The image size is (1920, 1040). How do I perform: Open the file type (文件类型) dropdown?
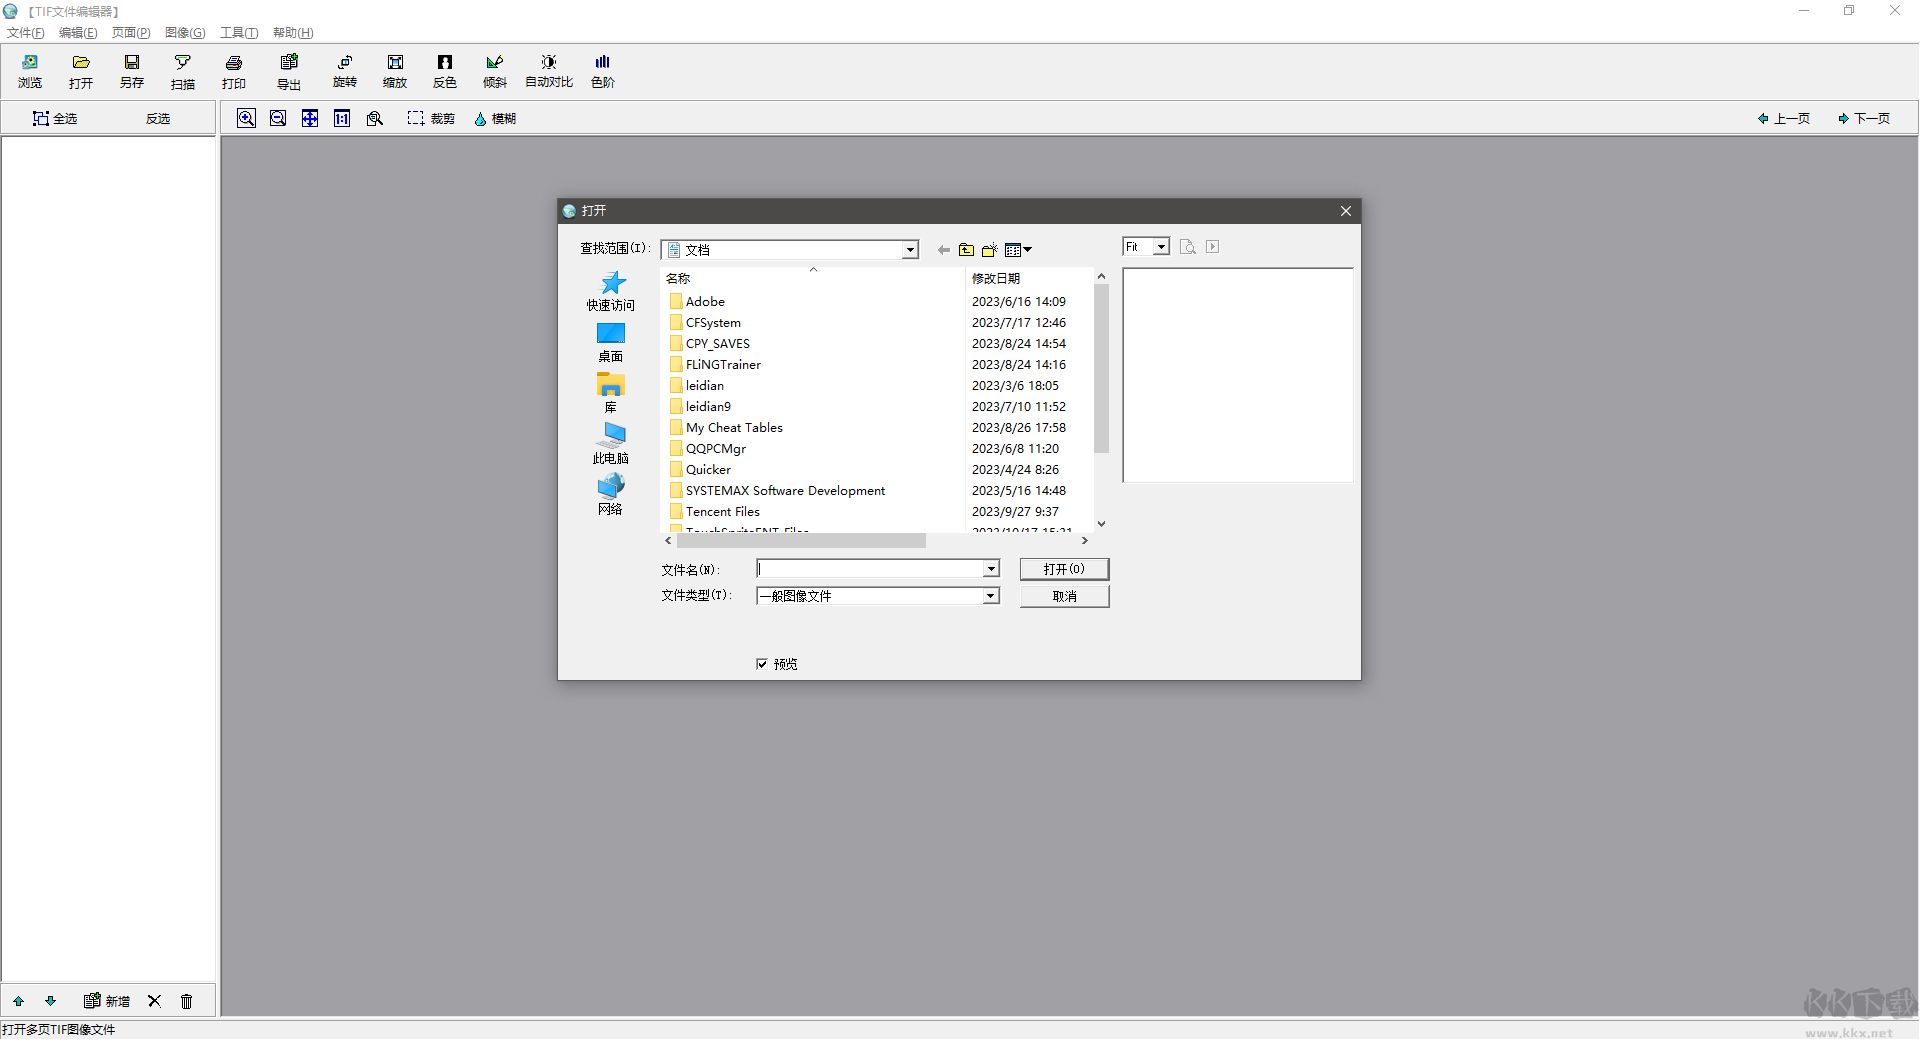[x=990, y=596]
